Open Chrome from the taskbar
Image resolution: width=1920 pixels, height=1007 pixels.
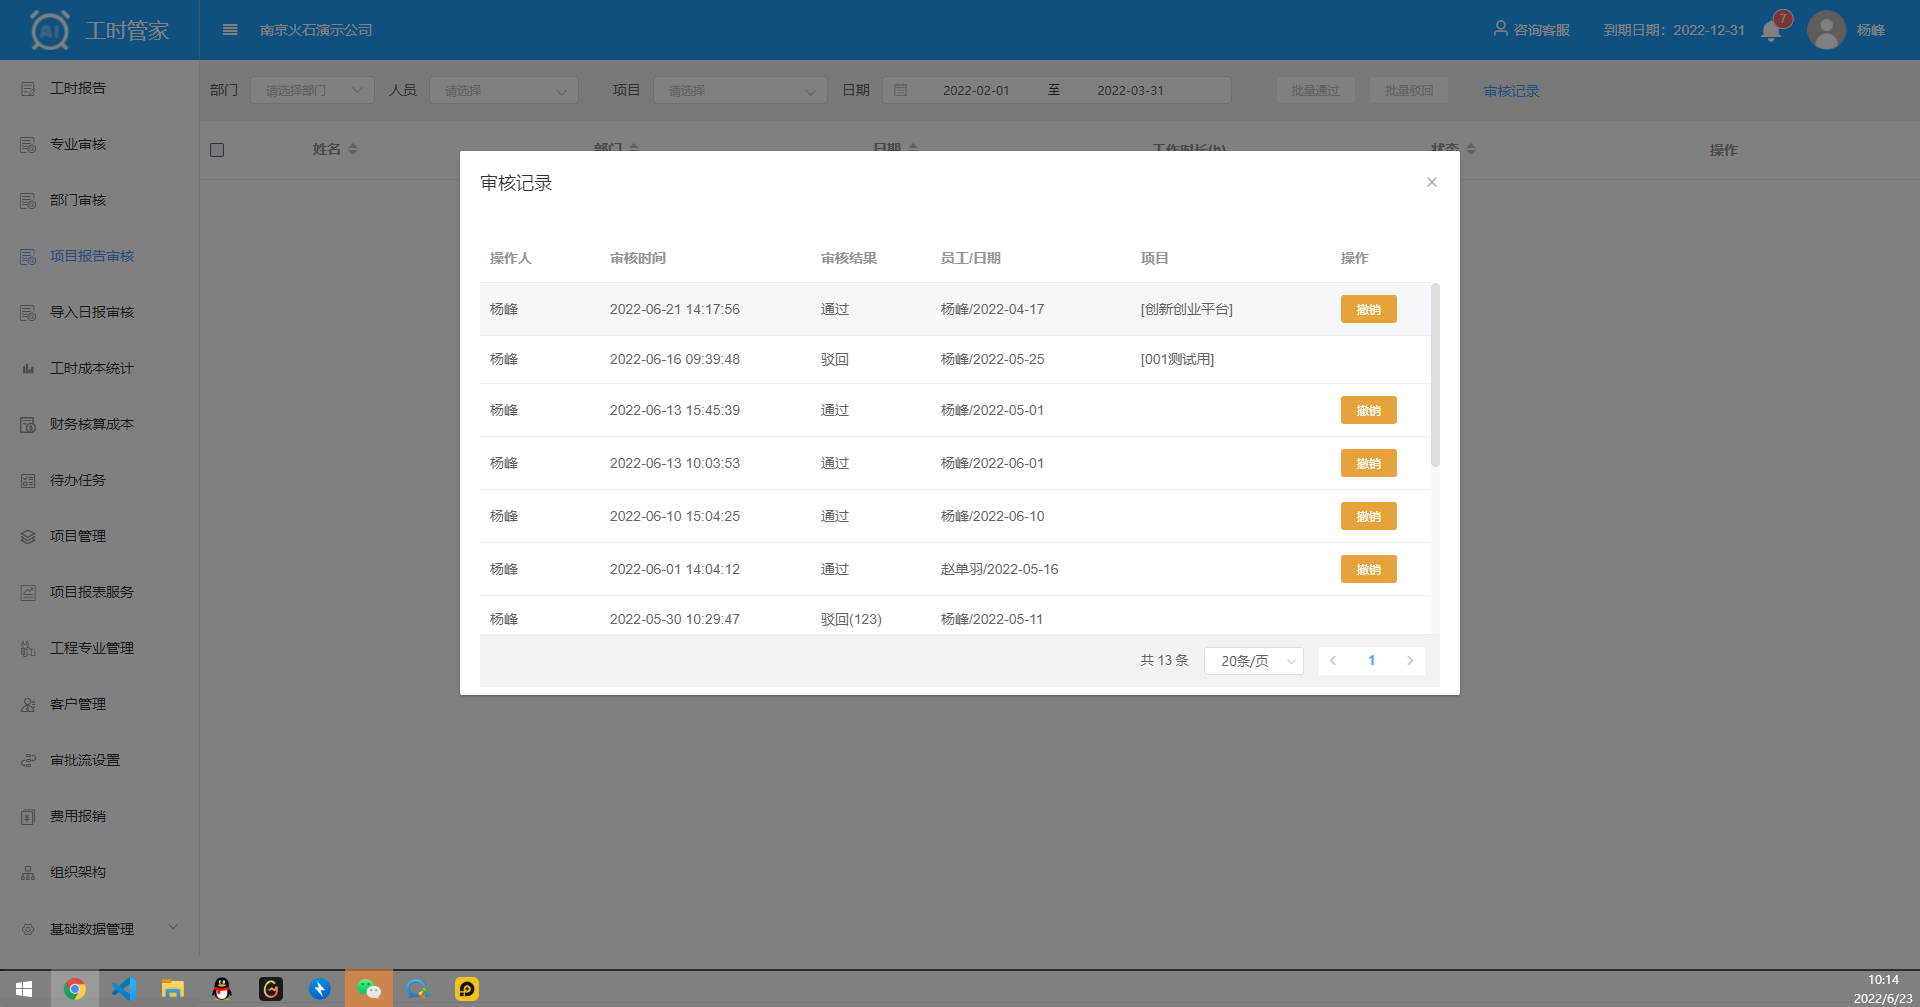pyautogui.click(x=74, y=989)
